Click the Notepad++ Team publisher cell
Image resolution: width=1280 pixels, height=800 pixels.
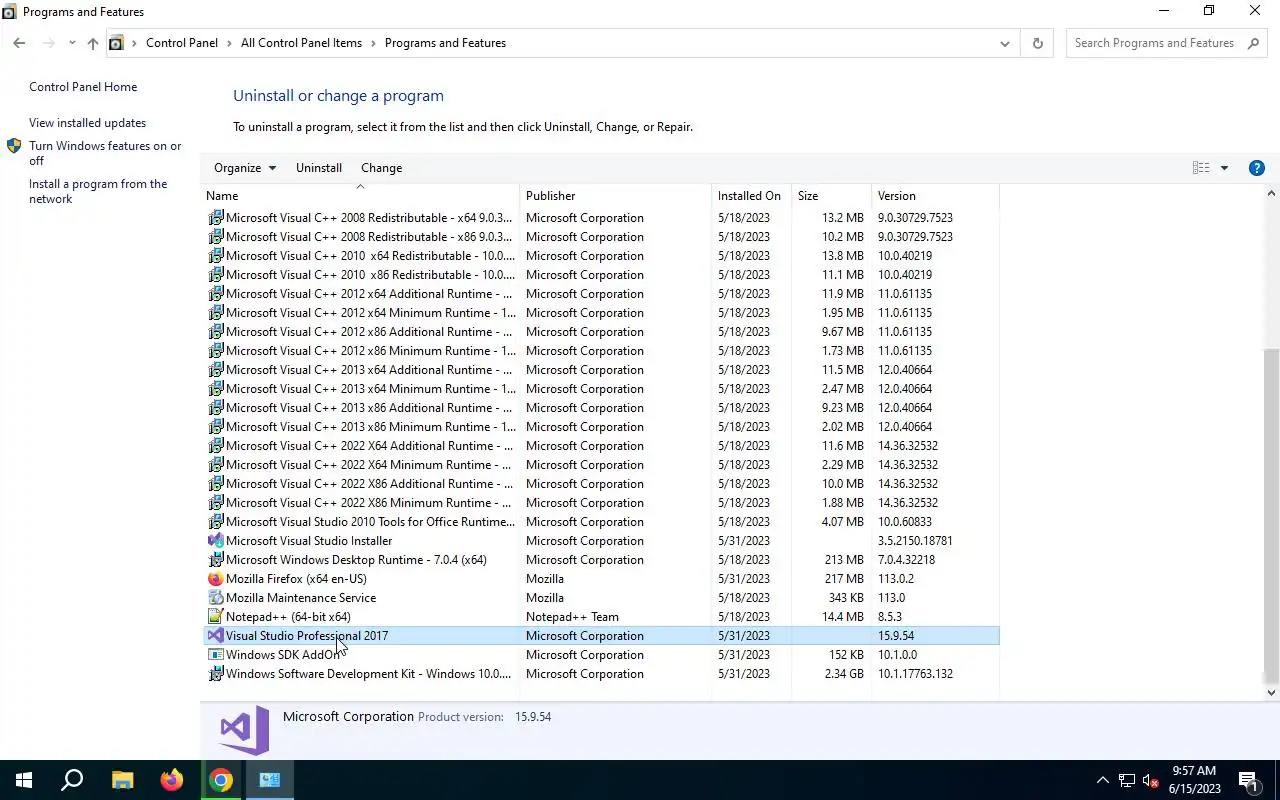coord(572,617)
